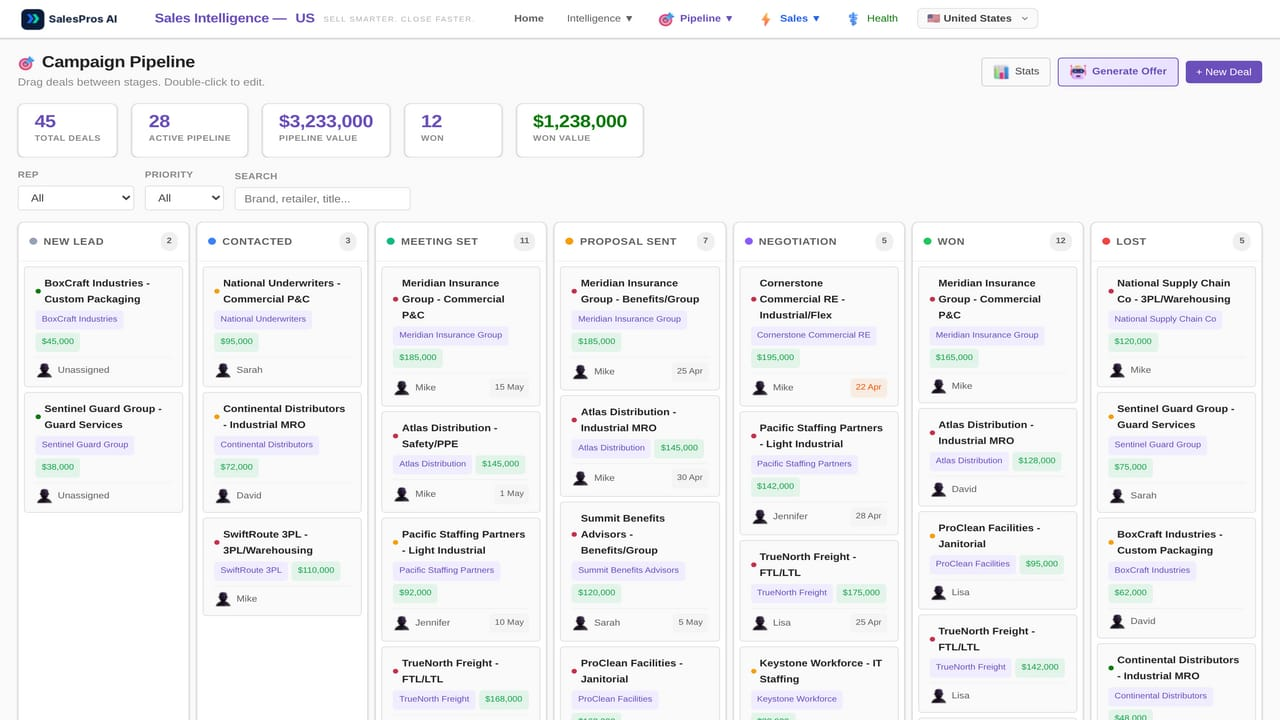Click the green dot of Won column

coord(927,241)
